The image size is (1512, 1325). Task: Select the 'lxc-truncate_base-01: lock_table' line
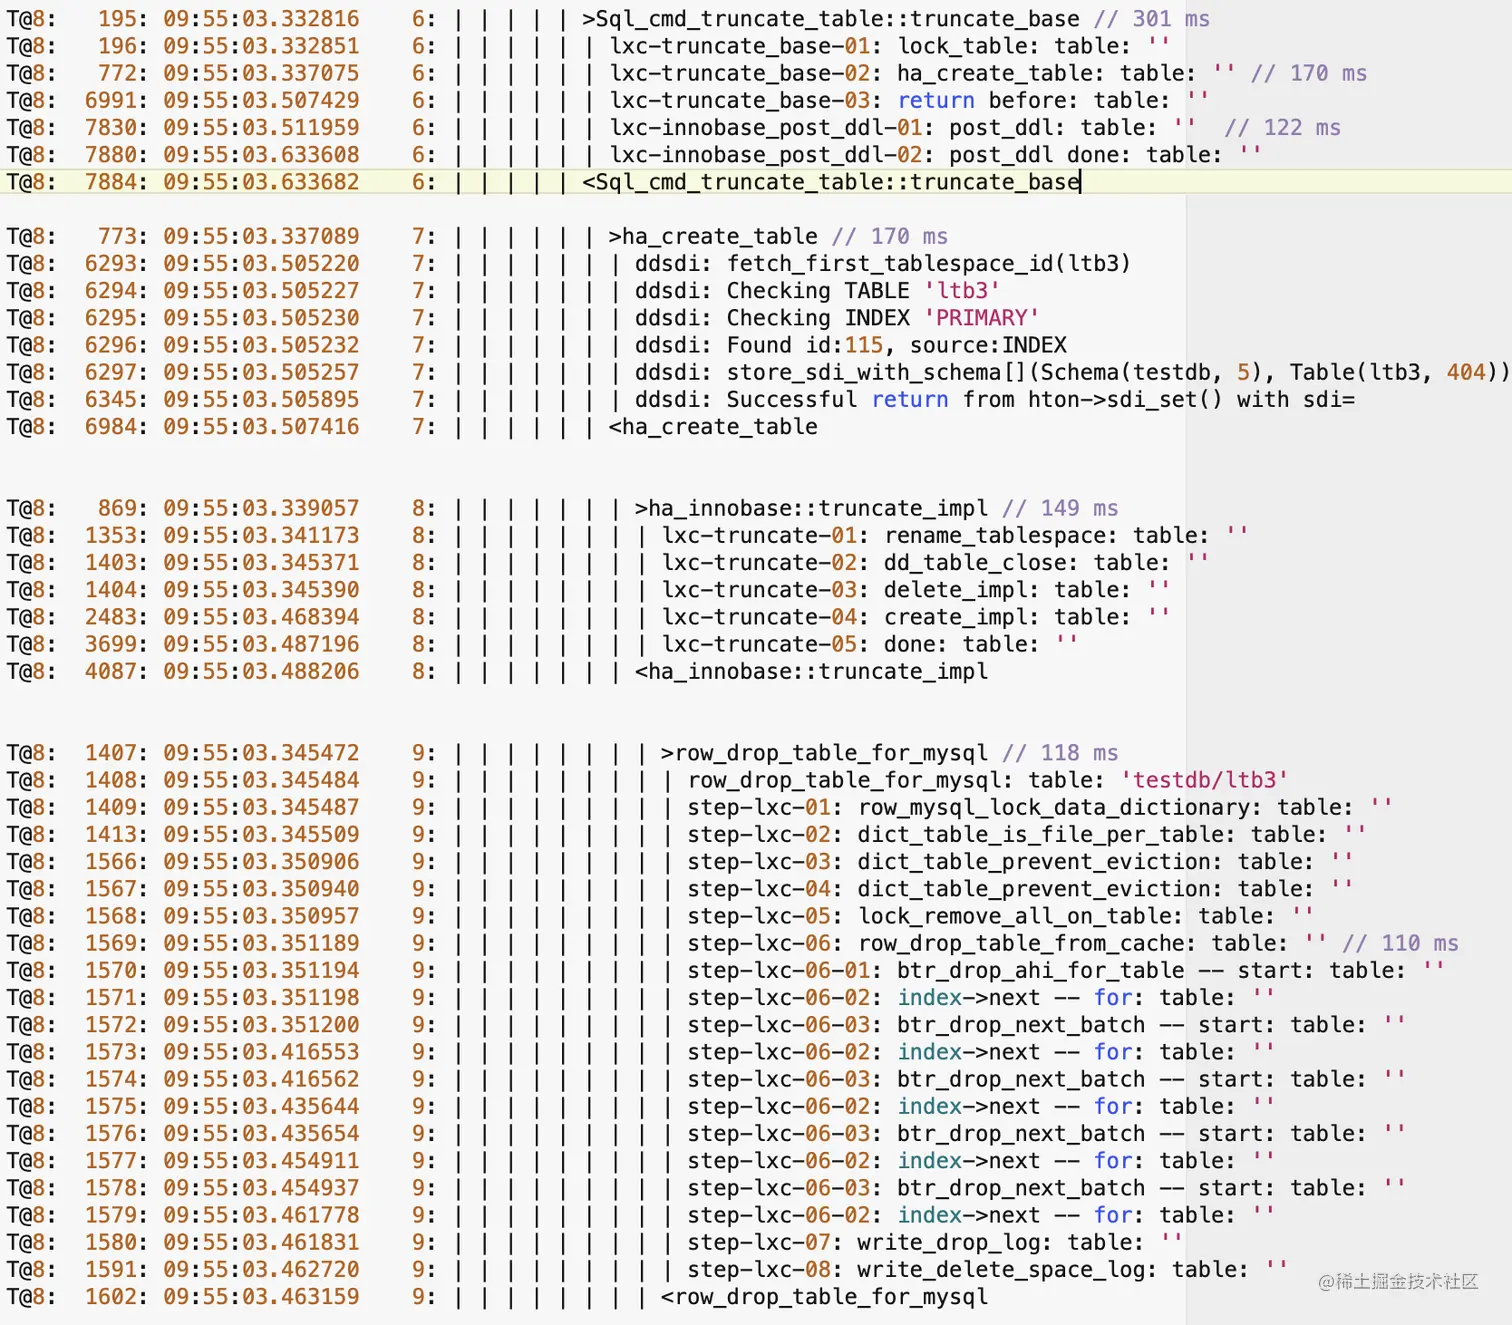(x=588, y=46)
